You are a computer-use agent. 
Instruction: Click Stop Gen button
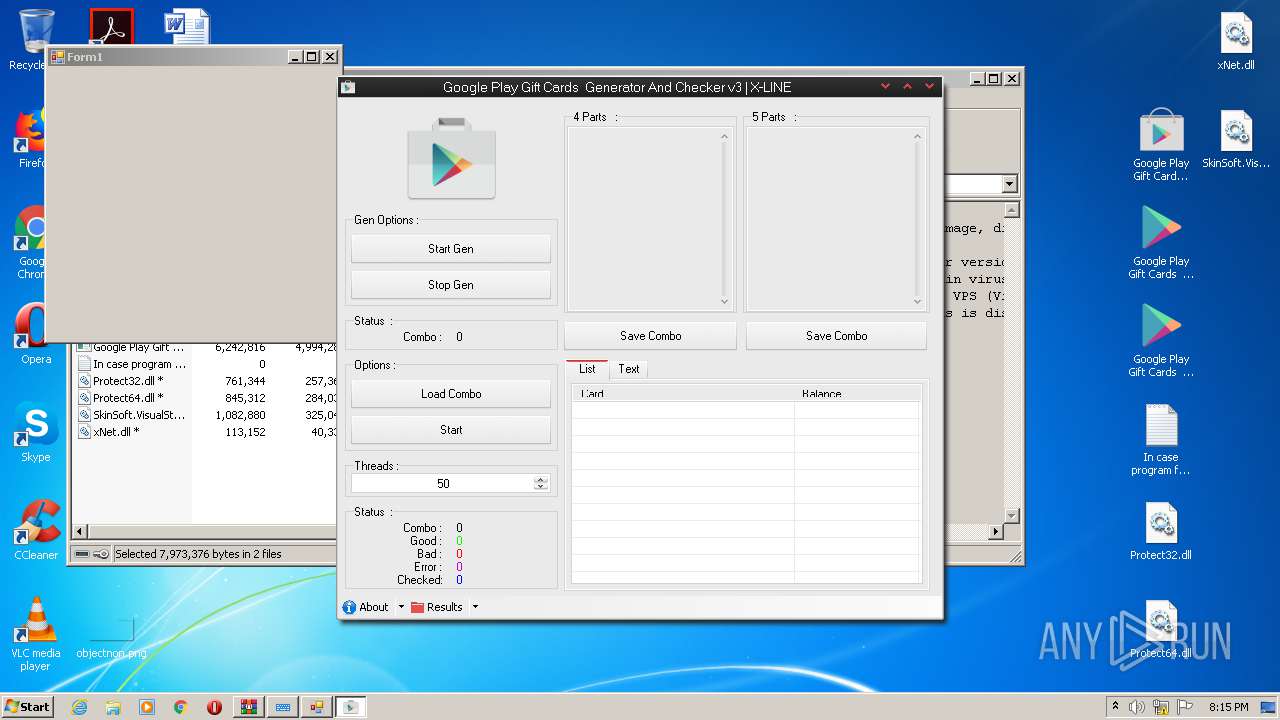451,285
